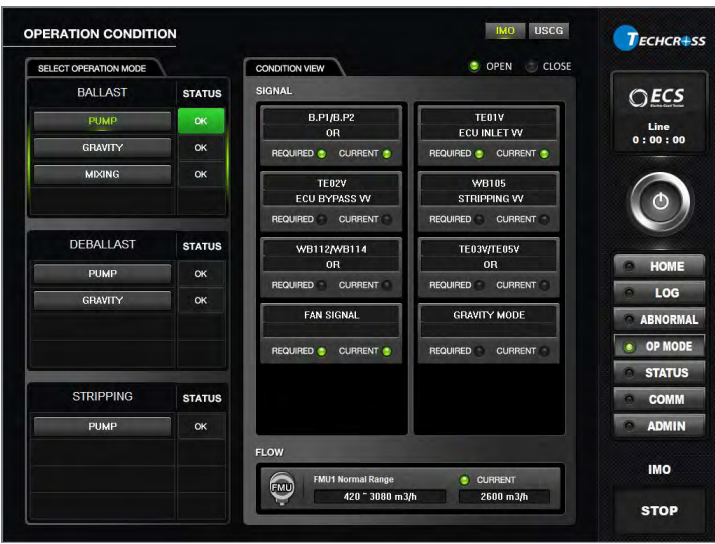Click the 420 ~ 3080 m3/h range field

[x=380, y=497]
